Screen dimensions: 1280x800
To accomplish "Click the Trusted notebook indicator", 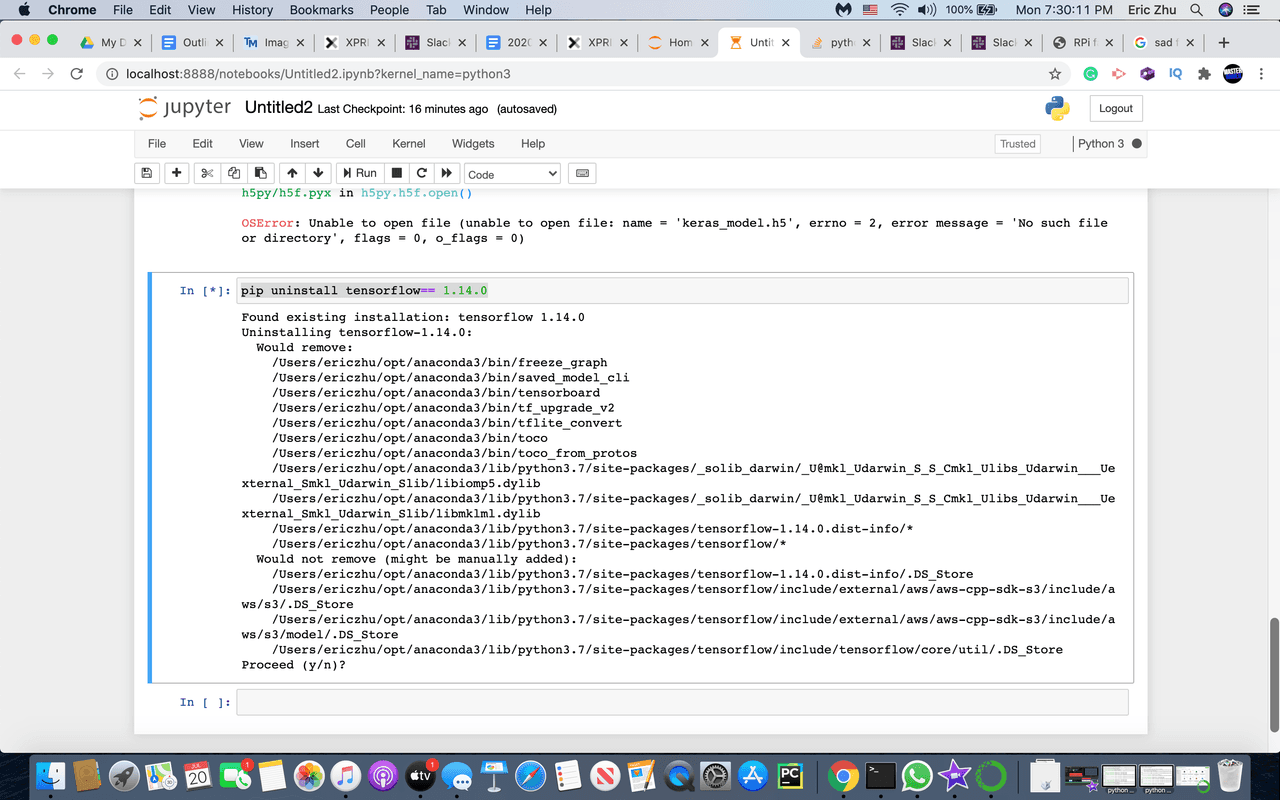I will [x=1018, y=144].
